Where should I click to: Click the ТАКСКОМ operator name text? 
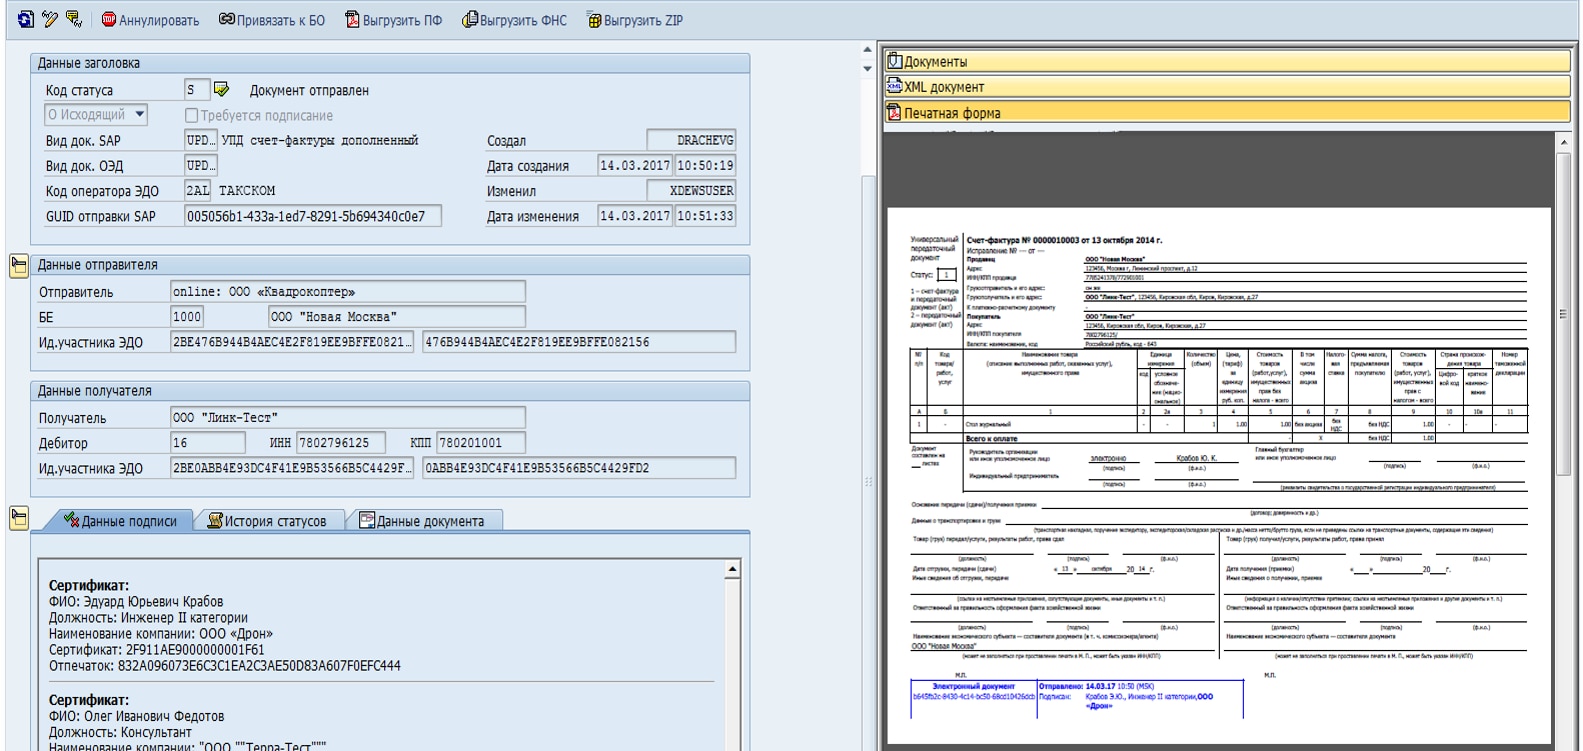[247, 190]
